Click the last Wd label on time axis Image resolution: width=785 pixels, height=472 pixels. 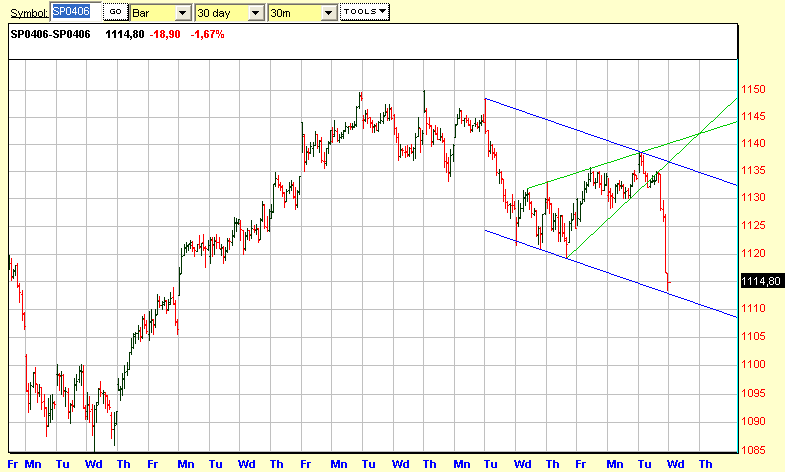click(675, 464)
